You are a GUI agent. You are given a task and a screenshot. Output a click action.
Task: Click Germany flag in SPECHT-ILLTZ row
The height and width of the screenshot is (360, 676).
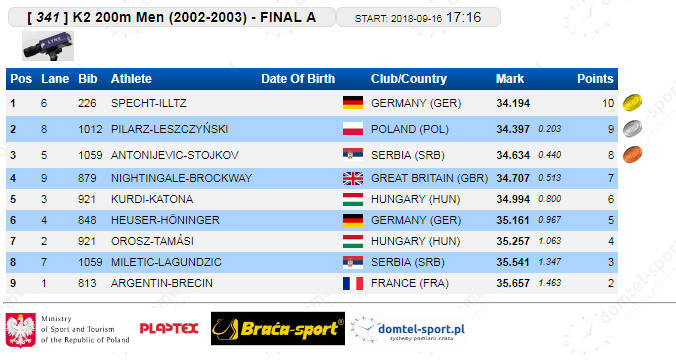click(x=353, y=103)
